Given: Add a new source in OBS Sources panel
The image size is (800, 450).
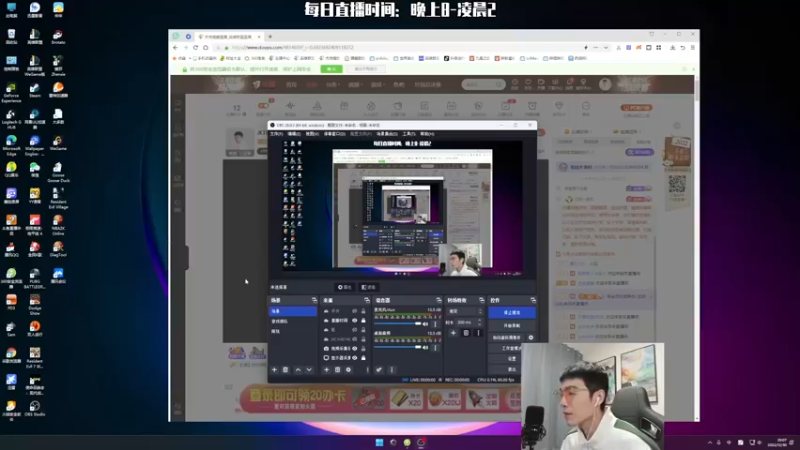Looking at the screenshot, I should coord(327,370).
